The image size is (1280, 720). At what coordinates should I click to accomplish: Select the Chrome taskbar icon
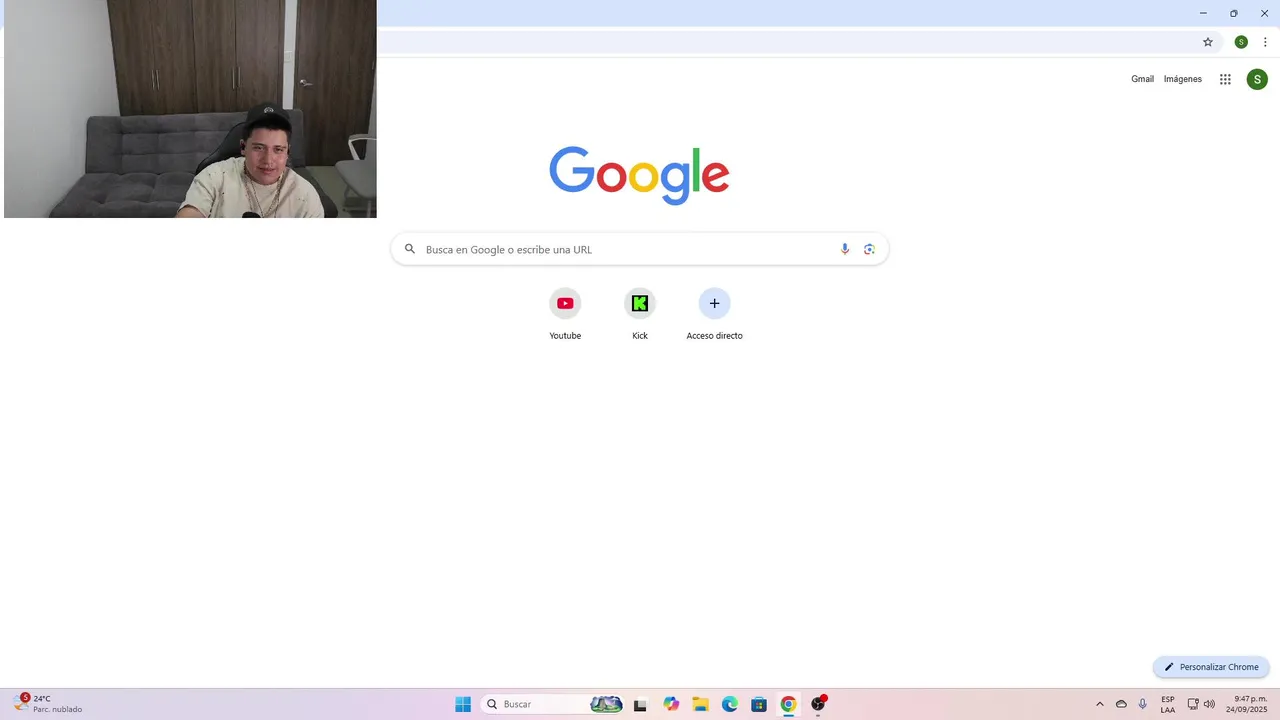pos(788,704)
